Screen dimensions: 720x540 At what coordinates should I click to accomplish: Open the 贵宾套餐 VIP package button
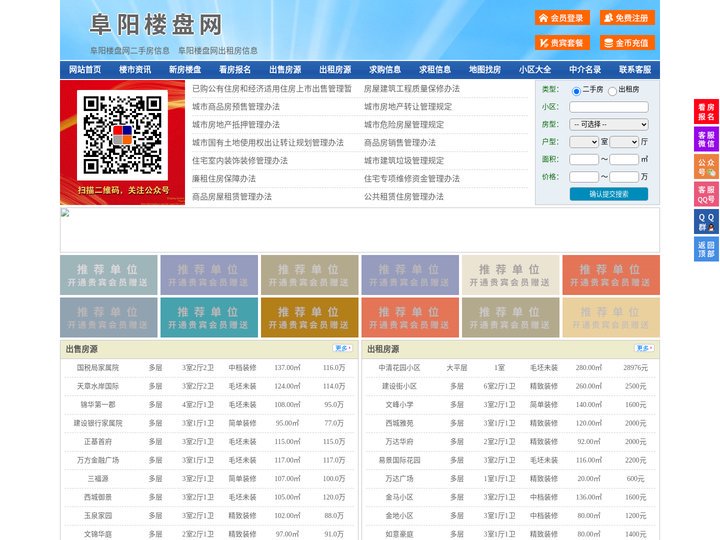[x=562, y=43]
